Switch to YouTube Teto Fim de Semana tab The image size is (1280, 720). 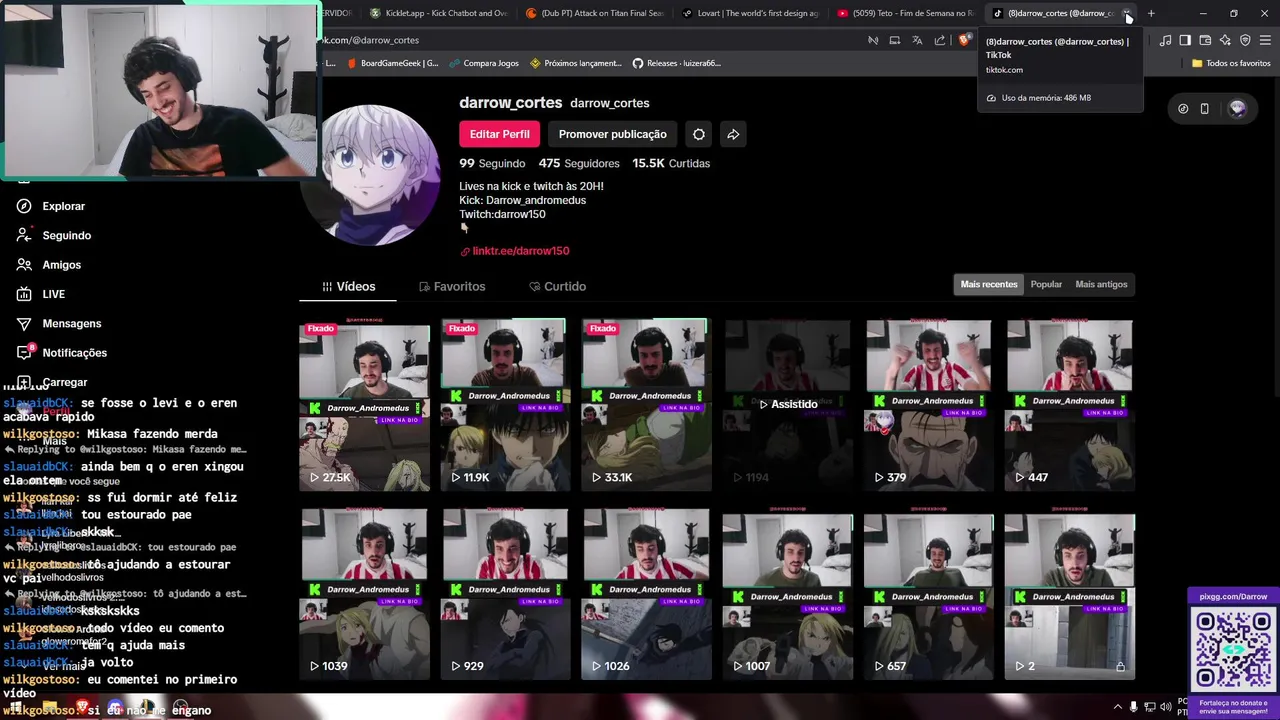[906, 13]
